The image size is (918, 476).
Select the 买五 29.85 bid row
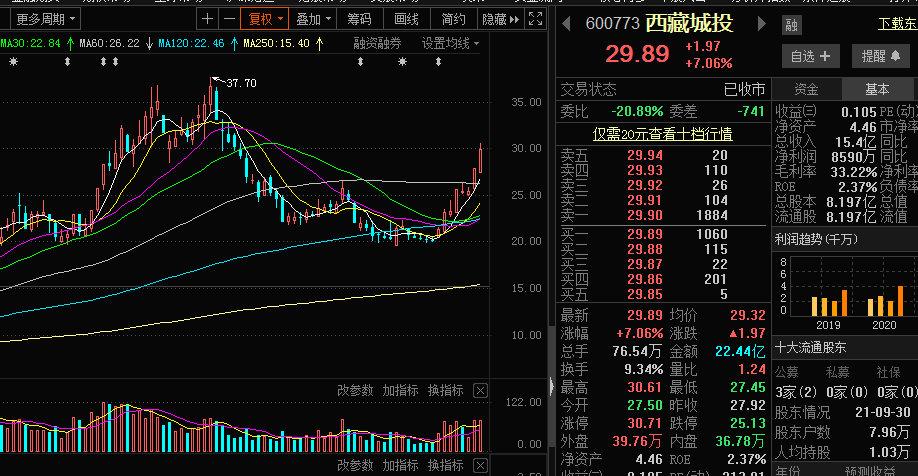pos(662,294)
